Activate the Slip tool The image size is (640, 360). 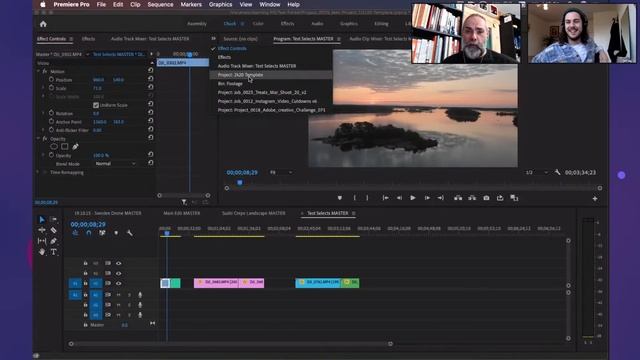pyautogui.click(x=42, y=241)
